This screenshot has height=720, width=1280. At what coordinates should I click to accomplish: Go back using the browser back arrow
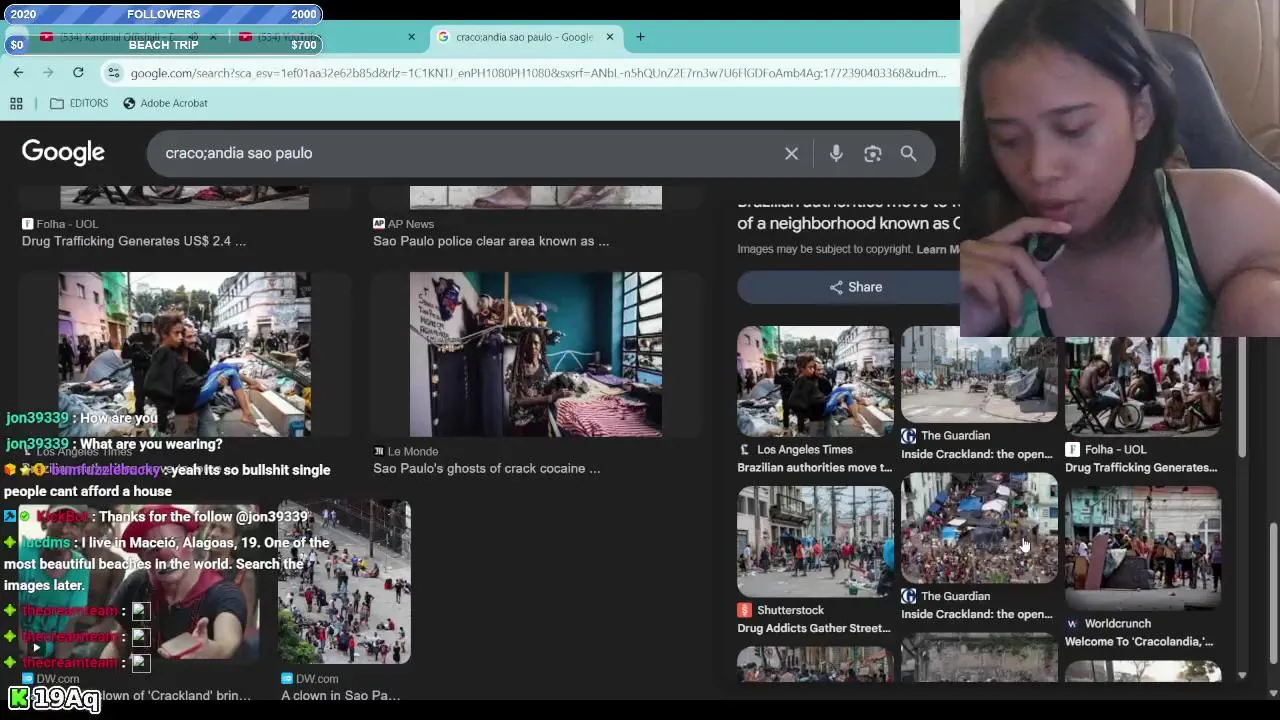pos(18,72)
